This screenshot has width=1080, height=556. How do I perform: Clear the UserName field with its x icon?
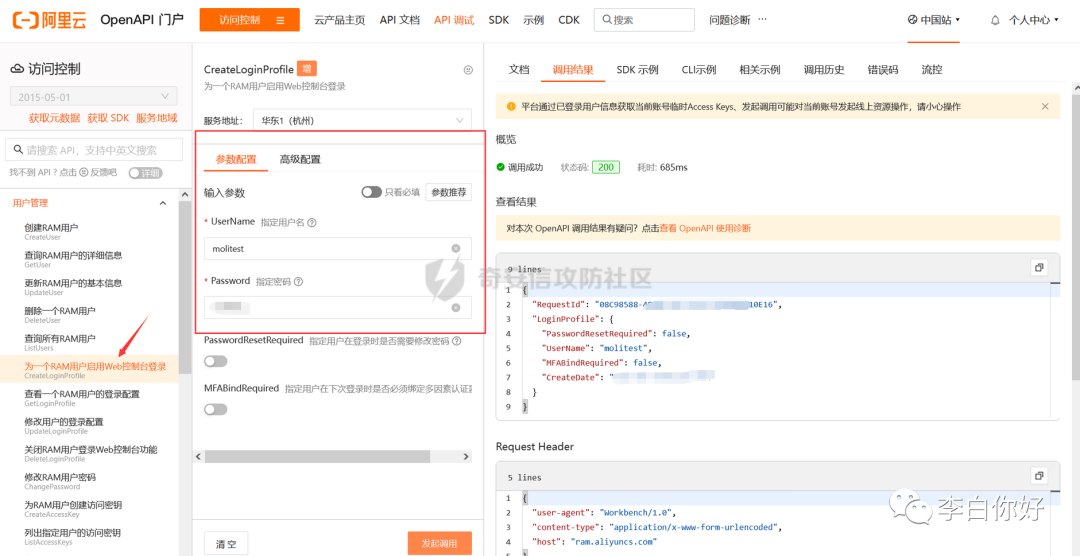click(456, 248)
